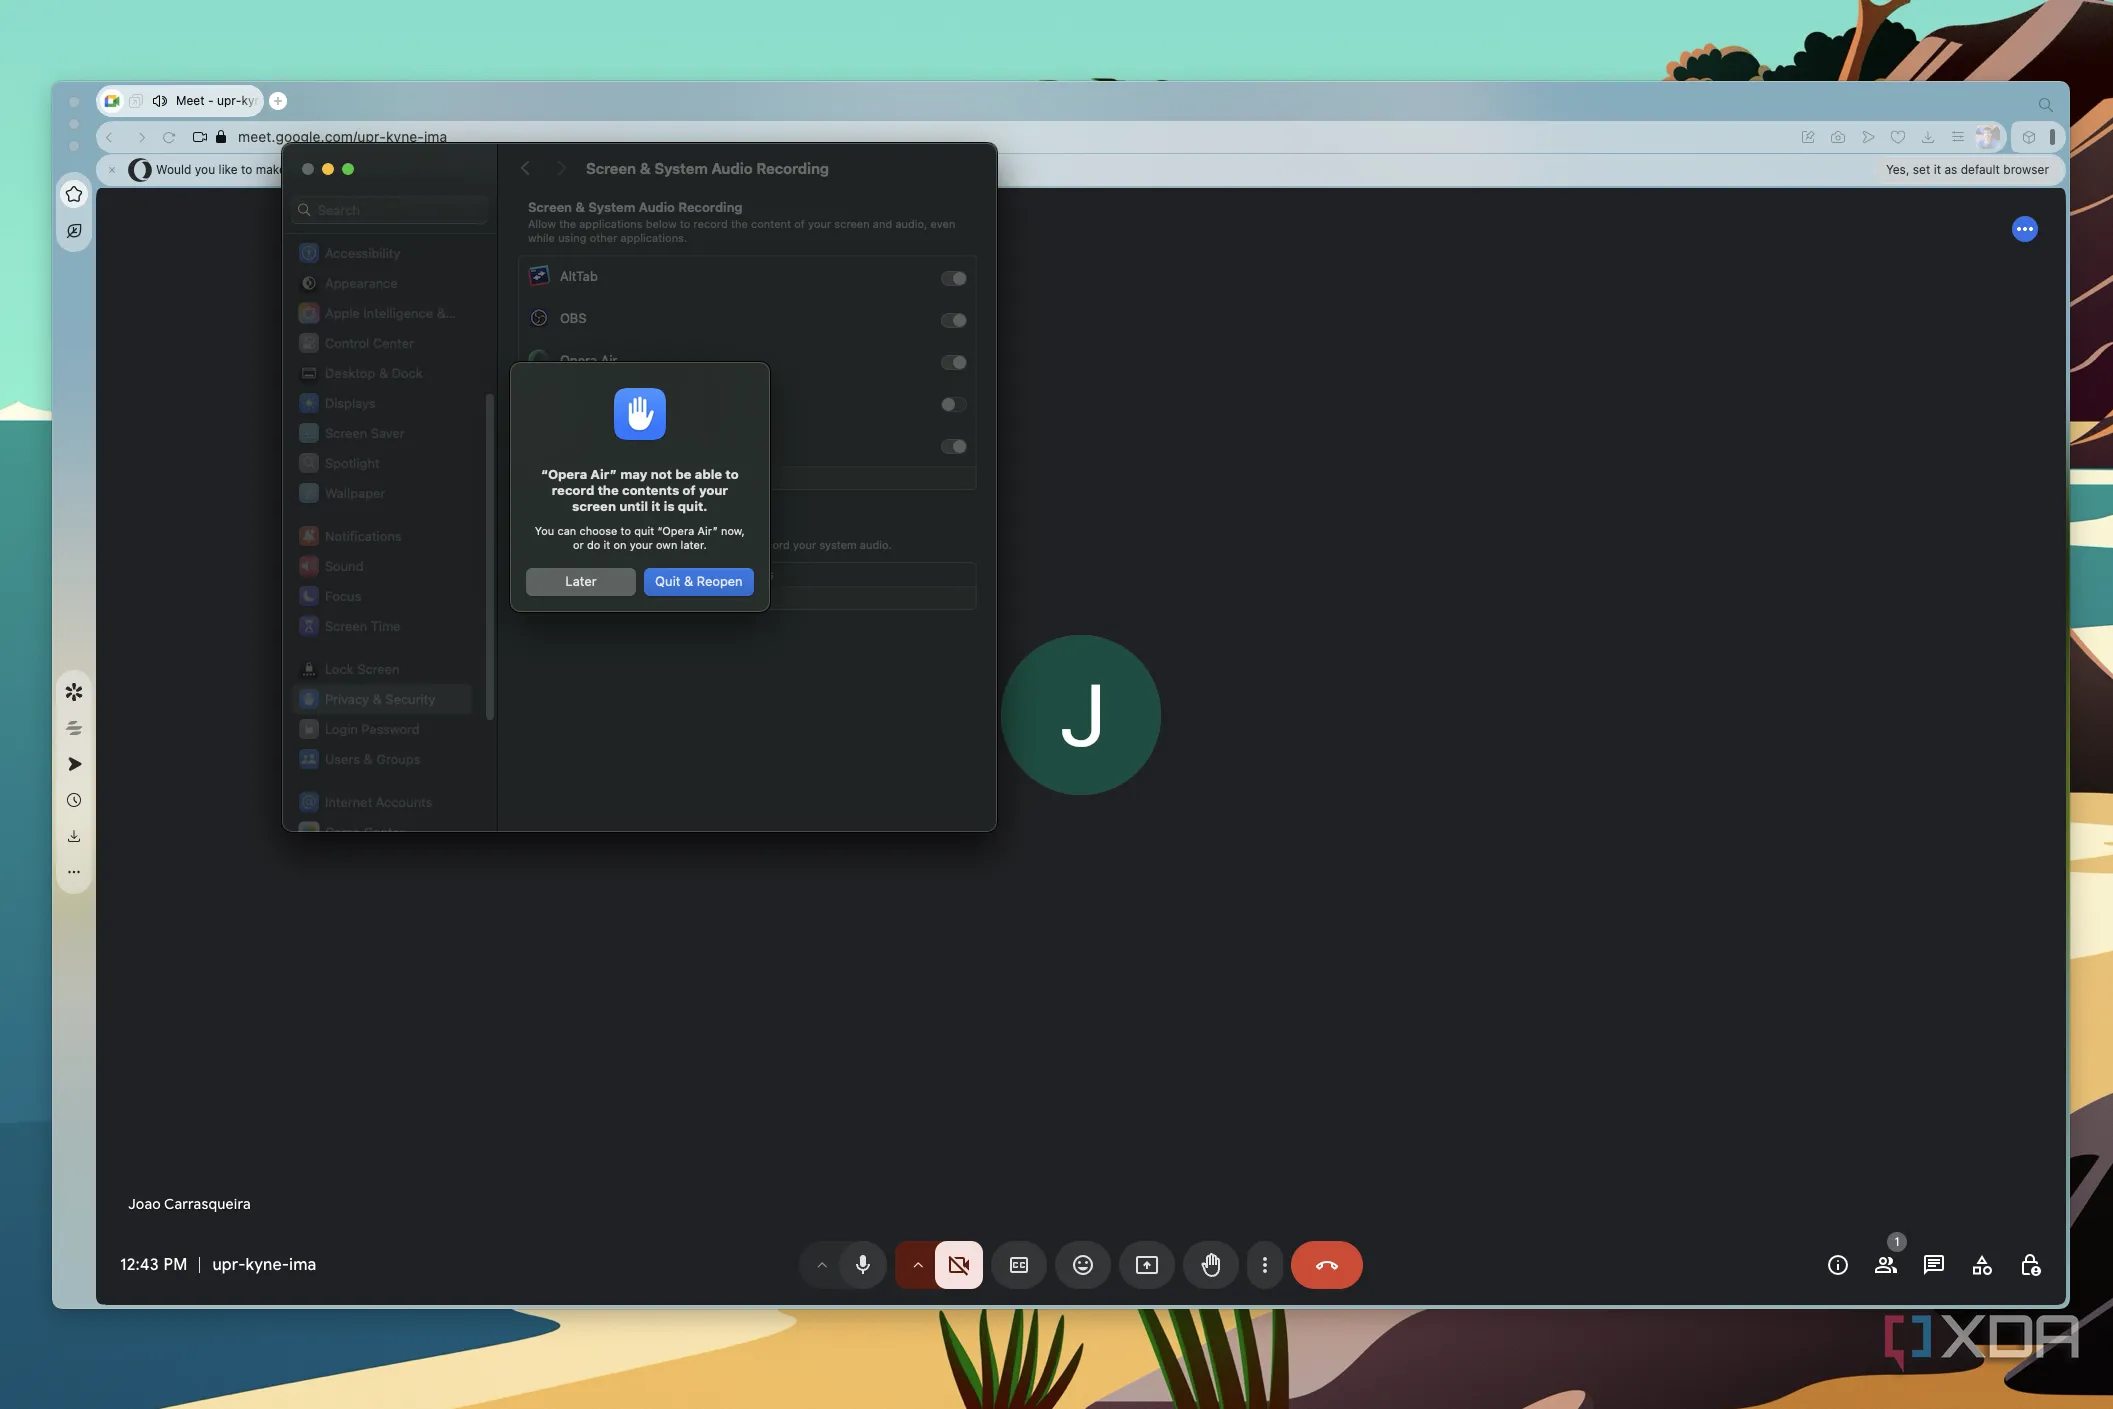Open Activities icon in Meet

(x=1981, y=1265)
